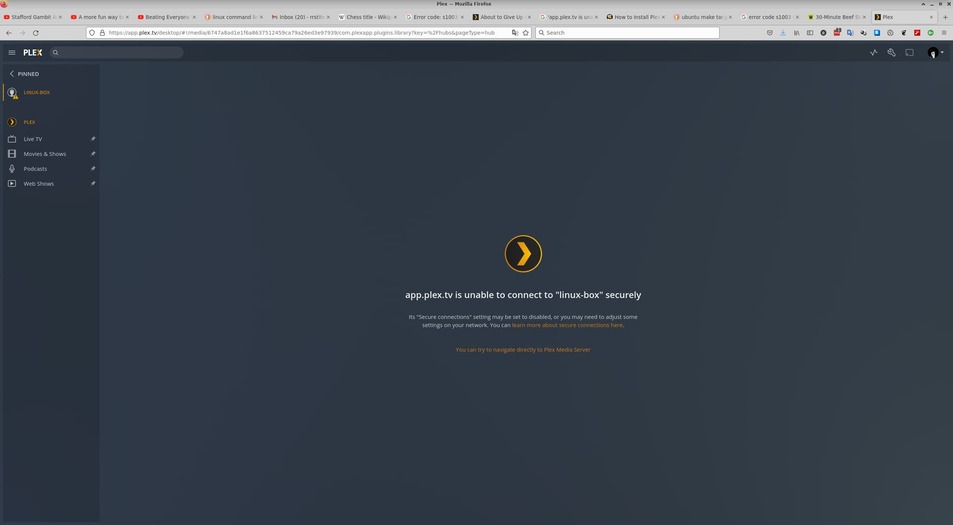Click translate page icon in address bar
Viewport: 953px width, 525px height.
coord(515,33)
